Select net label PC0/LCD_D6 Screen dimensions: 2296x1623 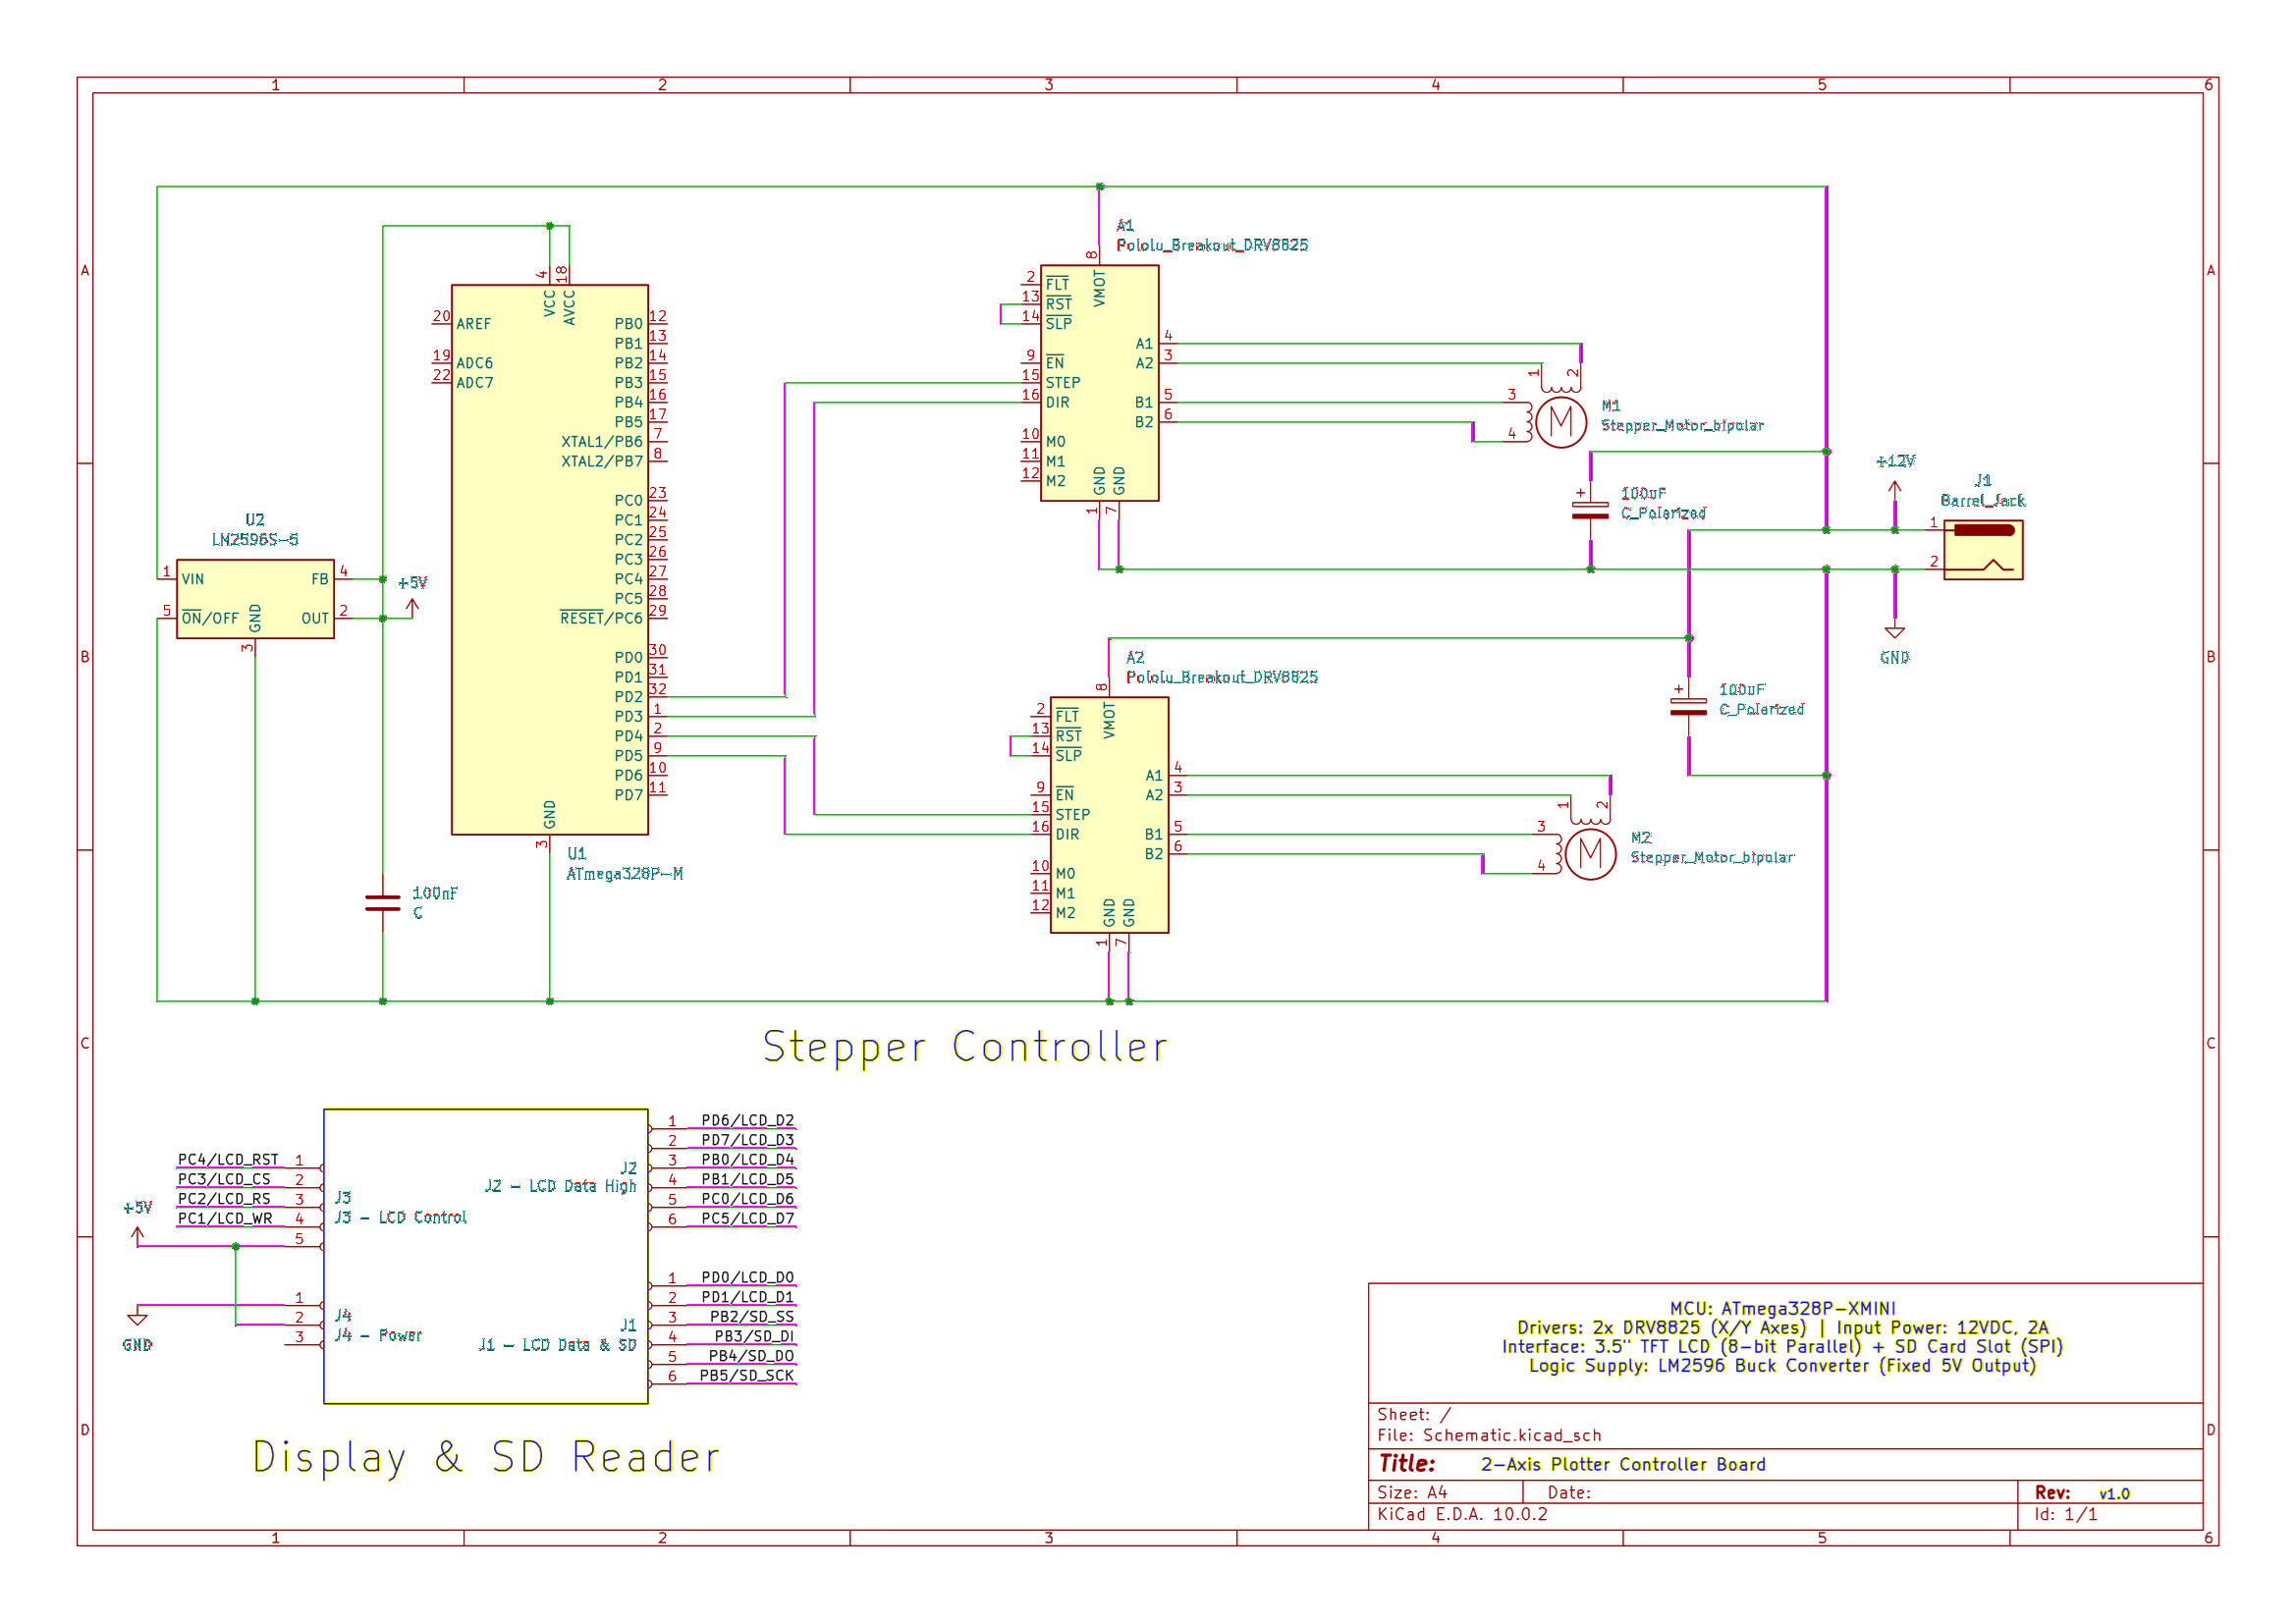pyautogui.click(x=747, y=1198)
